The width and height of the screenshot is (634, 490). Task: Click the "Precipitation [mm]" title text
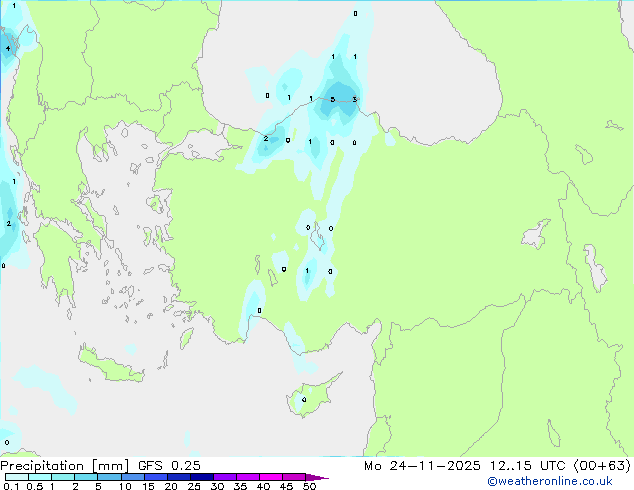65,466
